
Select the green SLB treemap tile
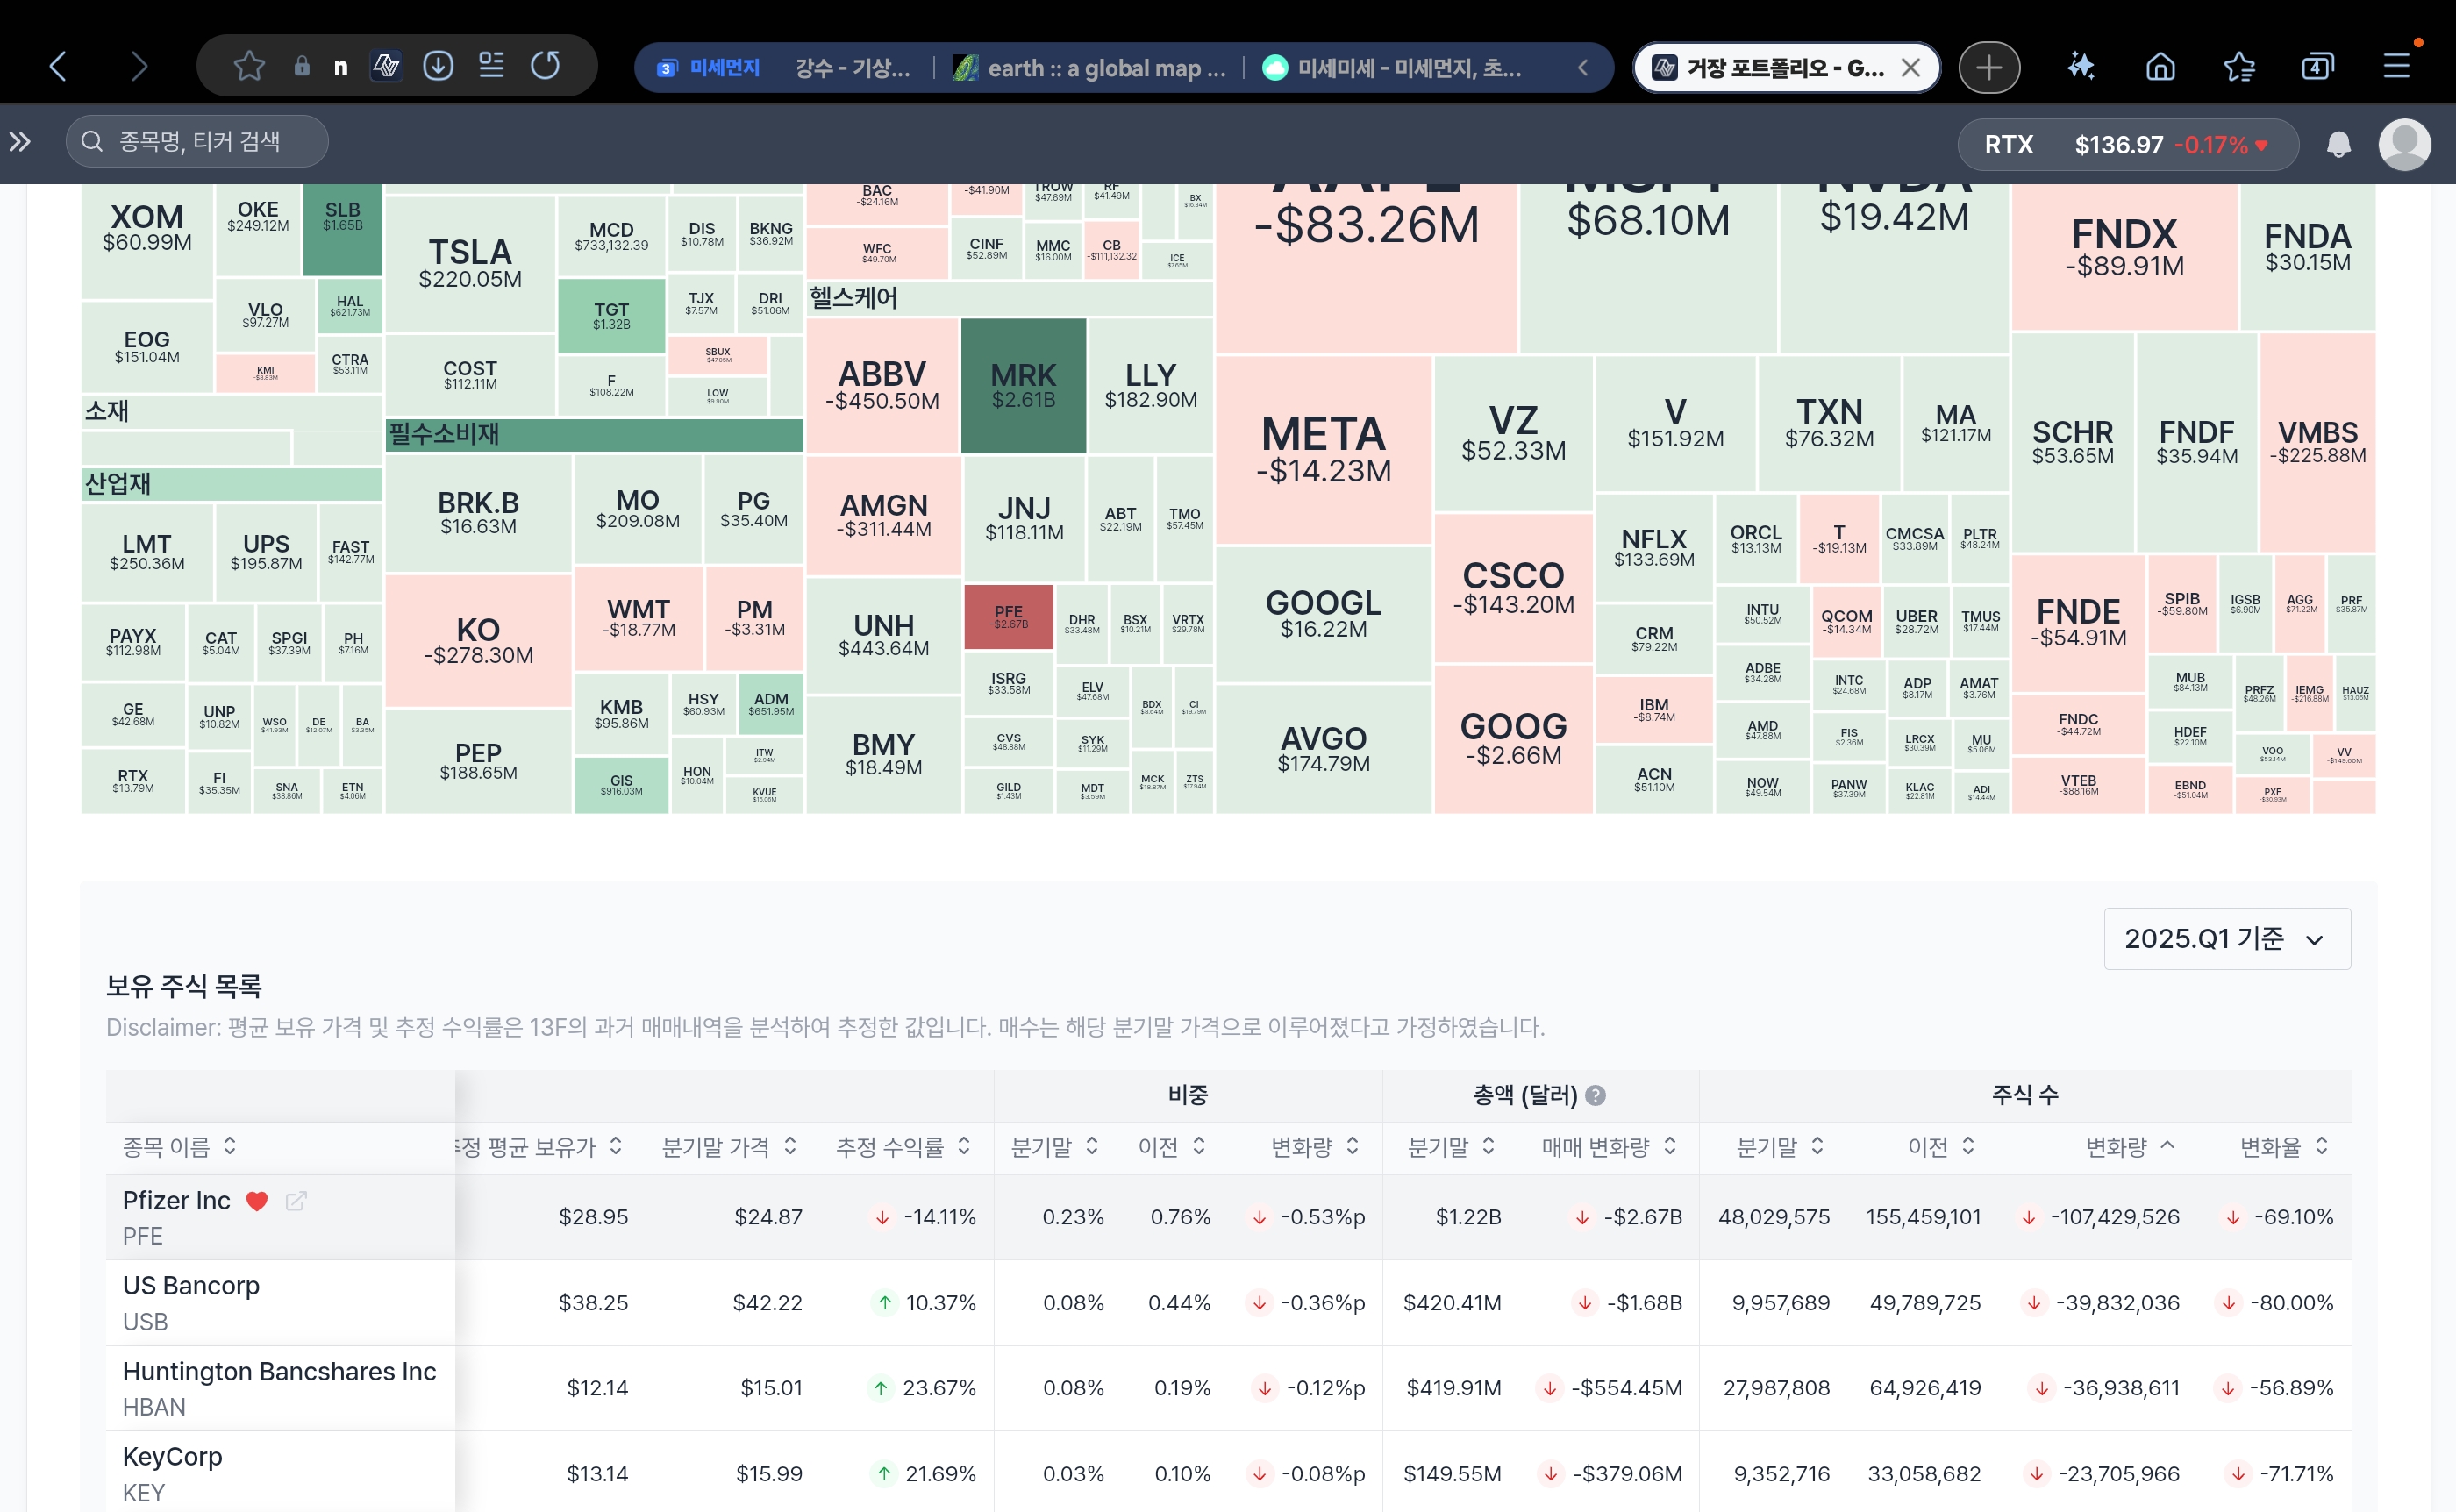click(342, 229)
